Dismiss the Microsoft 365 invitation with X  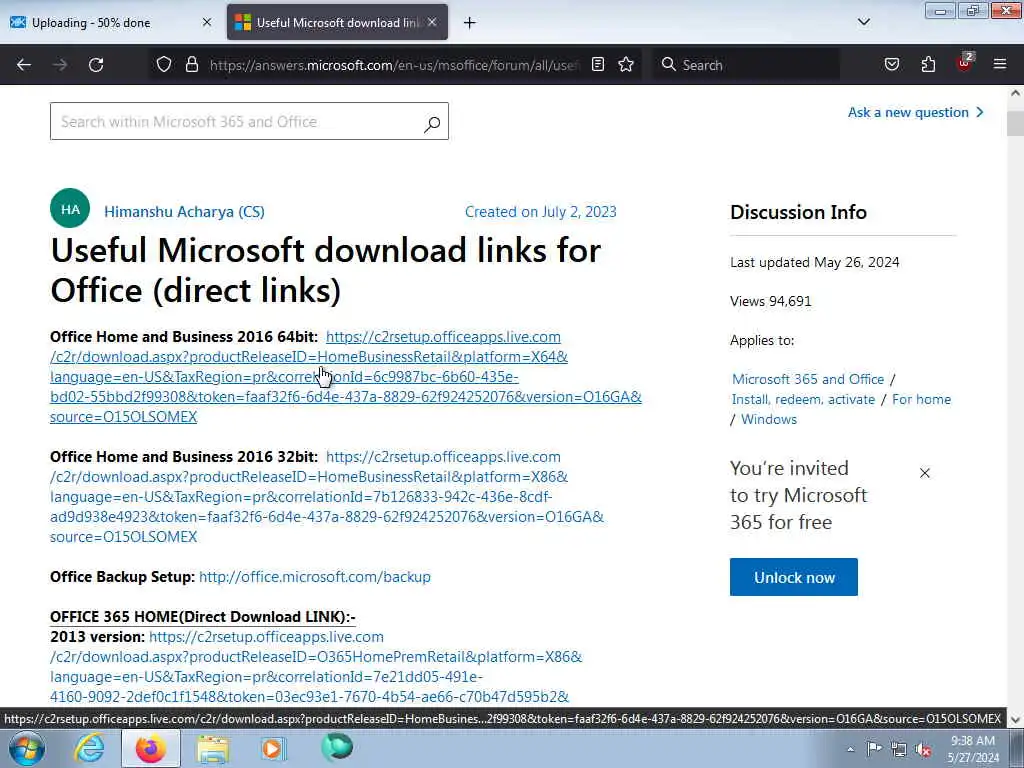click(925, 473)
